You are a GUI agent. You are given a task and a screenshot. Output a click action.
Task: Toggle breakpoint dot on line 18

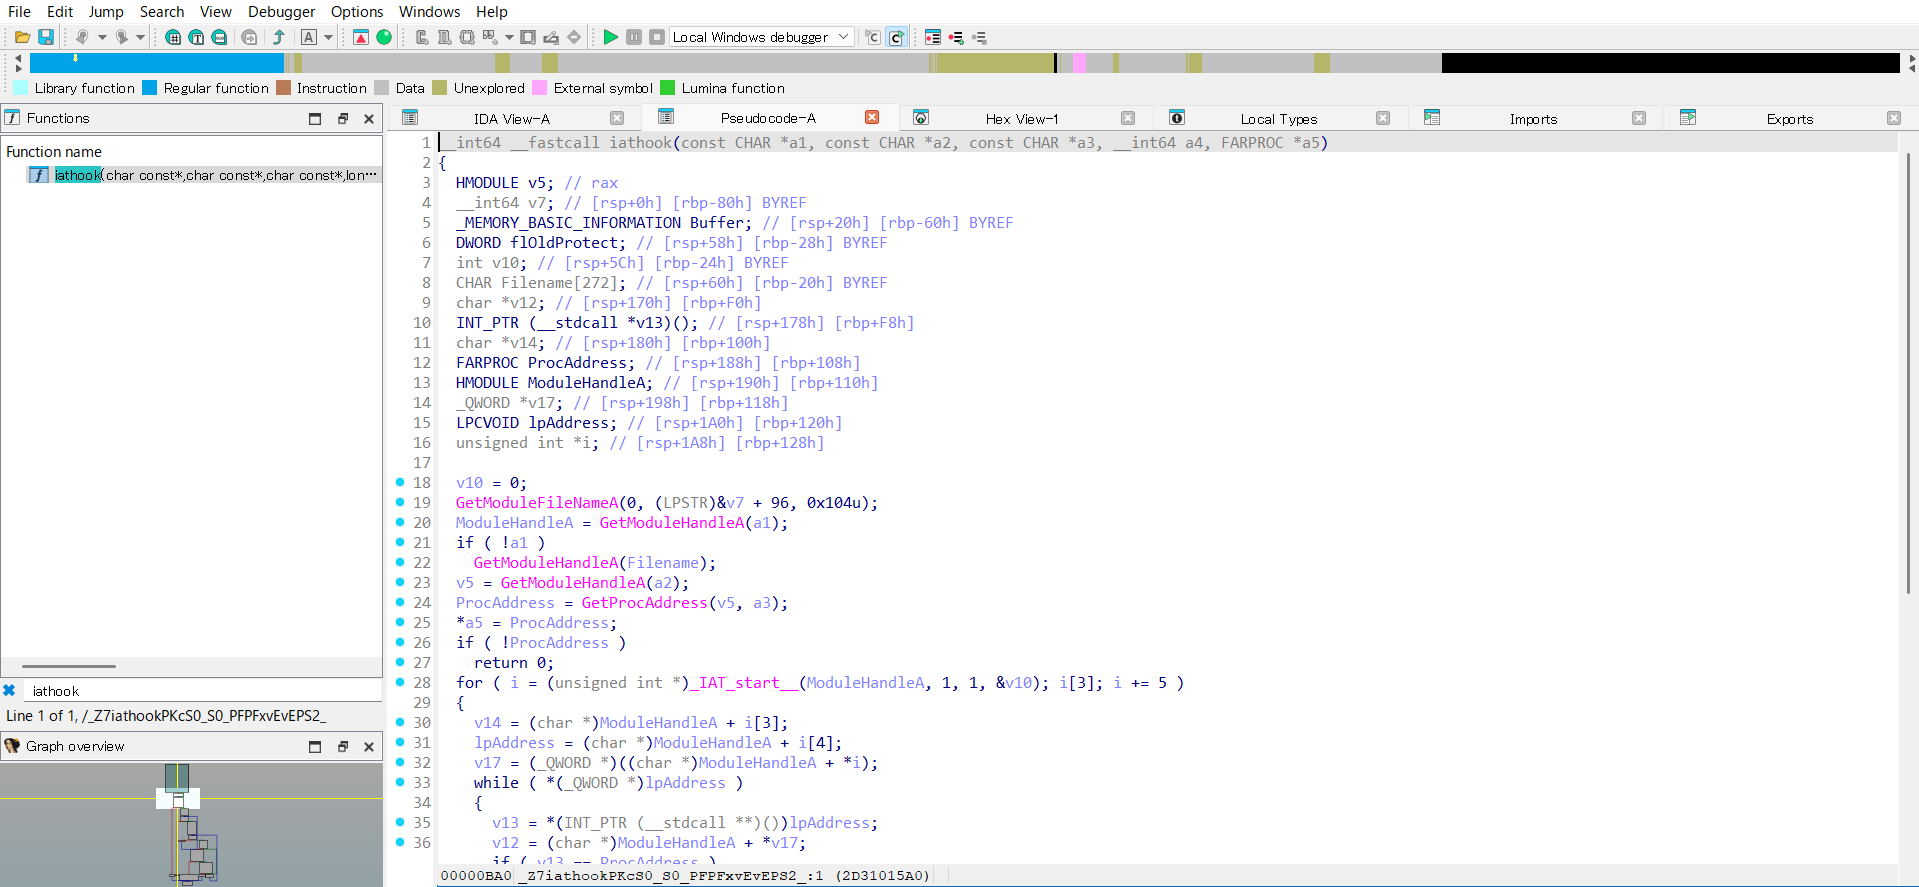coord(400,482)
